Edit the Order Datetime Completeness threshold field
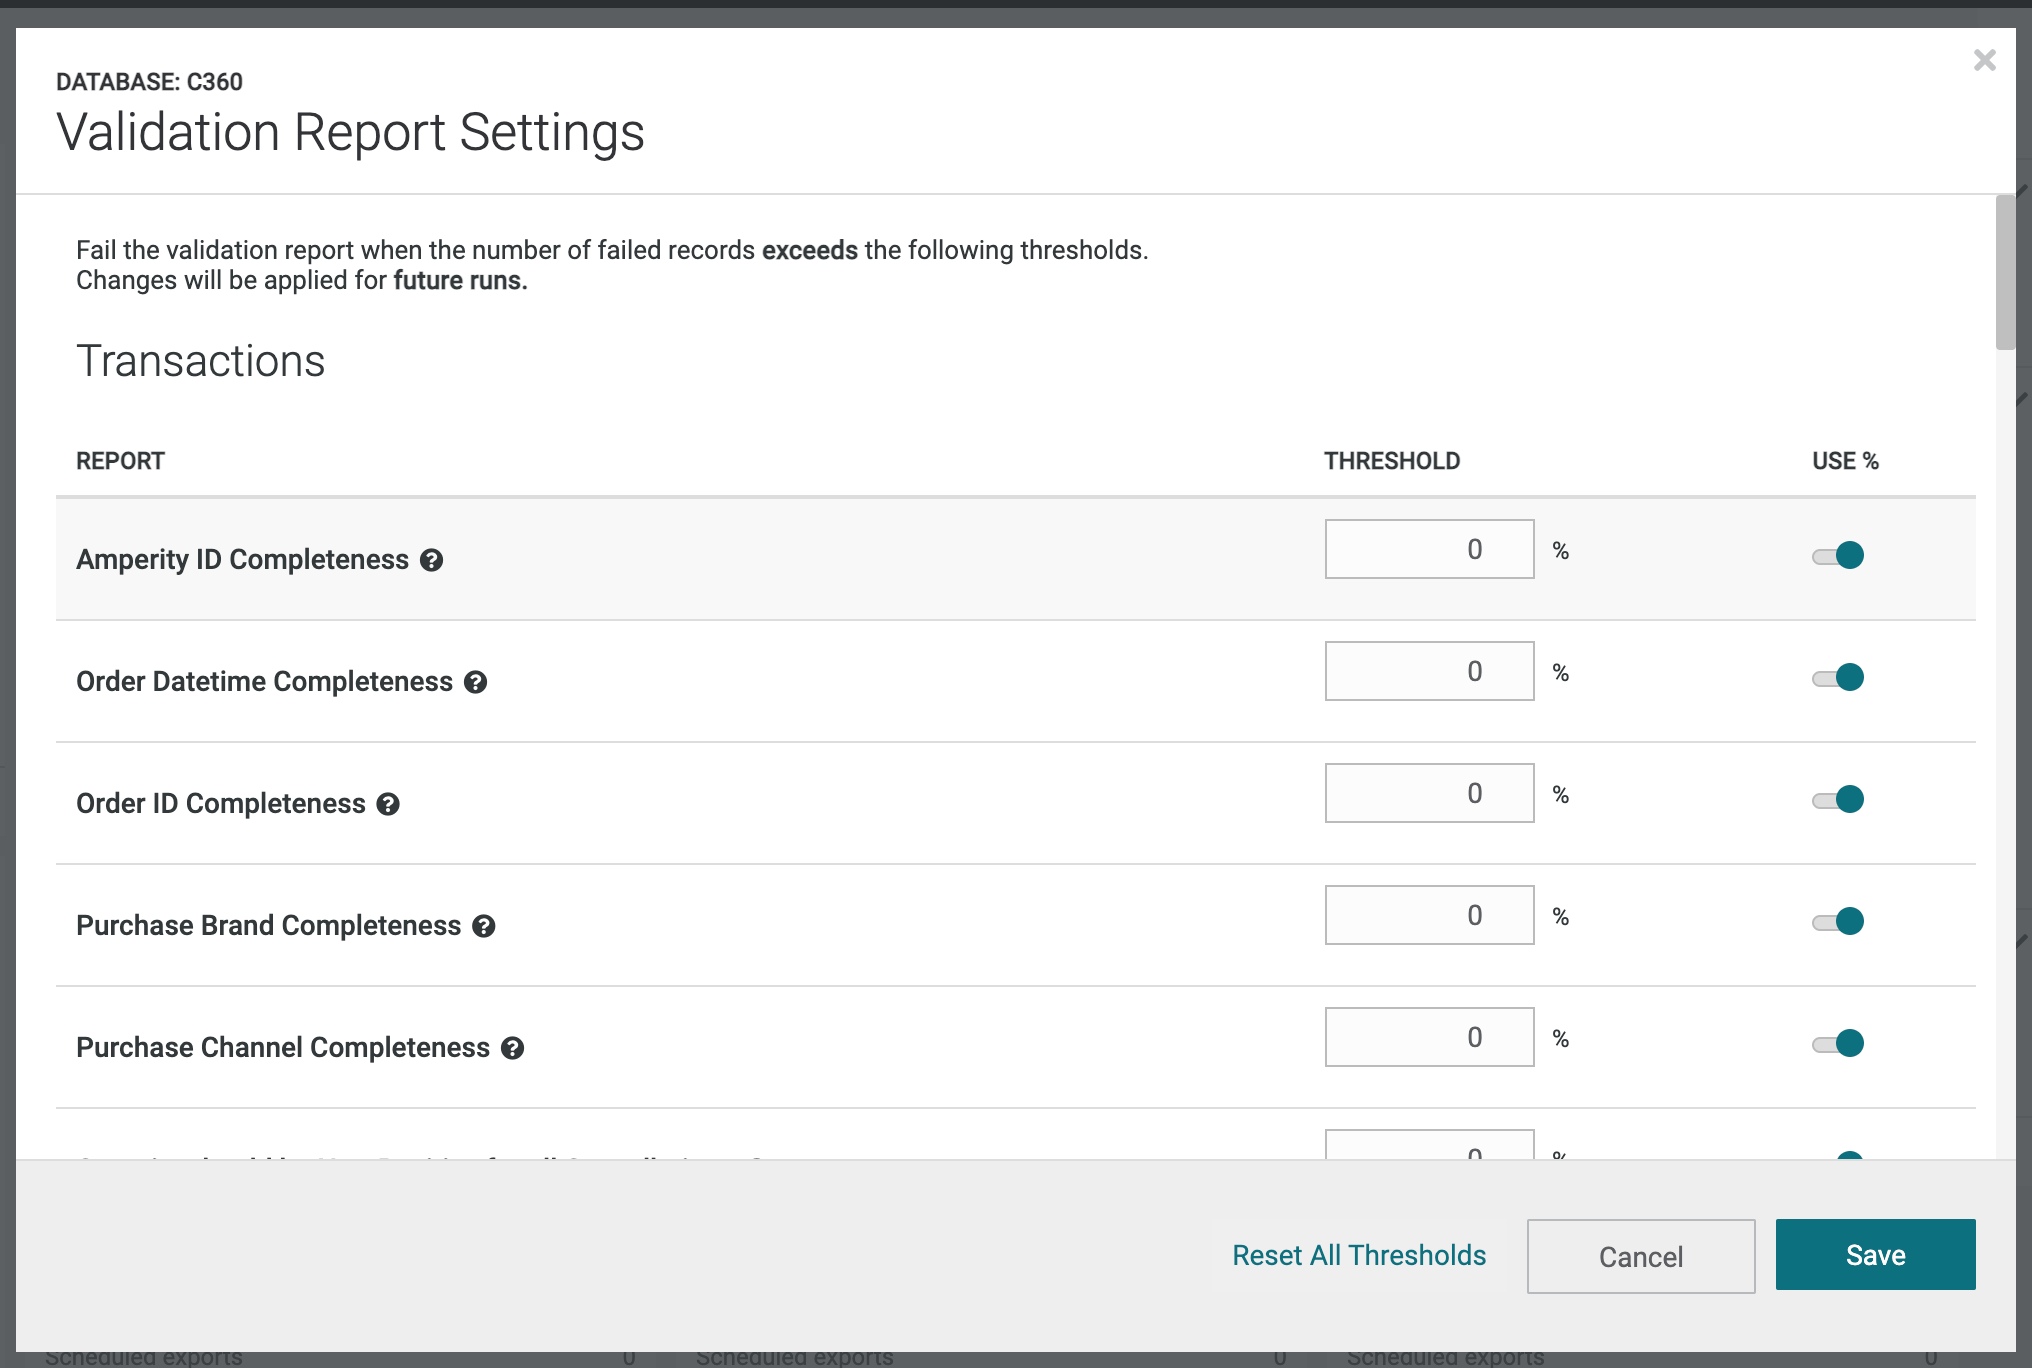The image size is (2032, 1368). (1429, 671)
